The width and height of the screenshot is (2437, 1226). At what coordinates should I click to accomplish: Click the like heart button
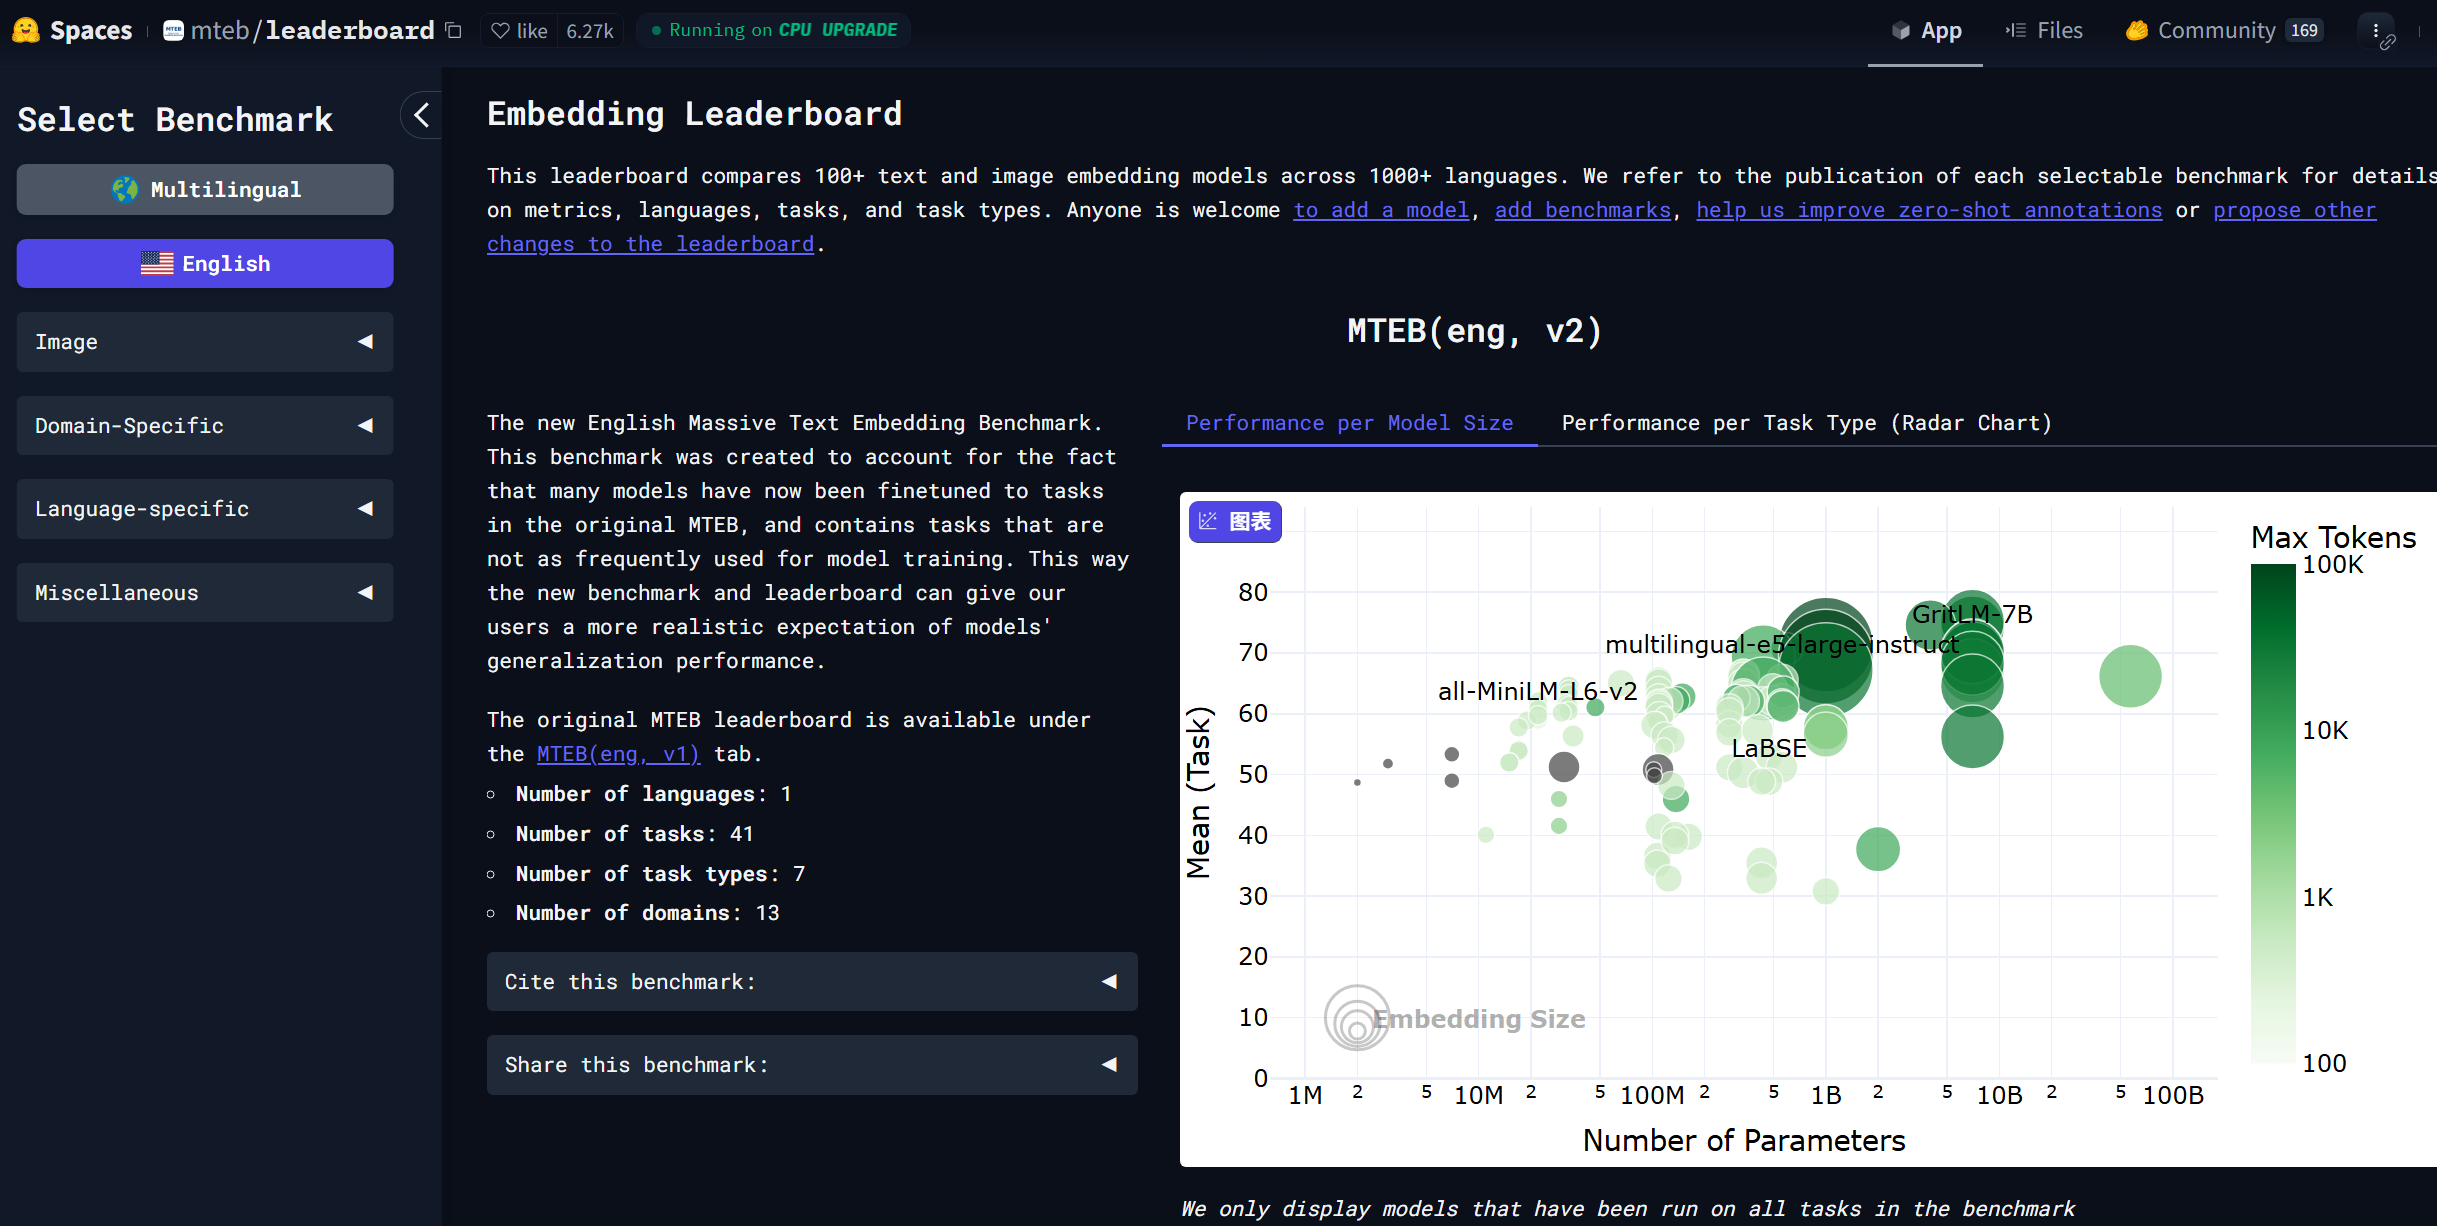point(519,31)
